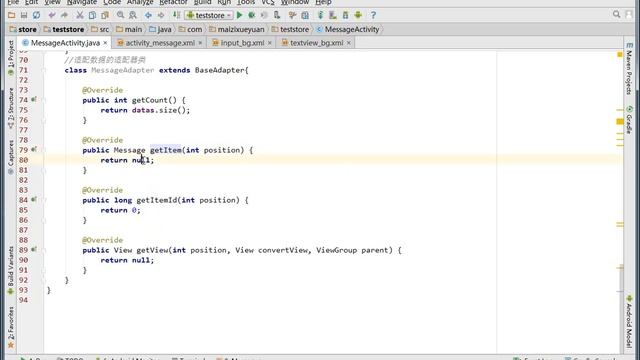Click the yellow inspection status square
The image size is (640, 360).
tap(620, 54)
